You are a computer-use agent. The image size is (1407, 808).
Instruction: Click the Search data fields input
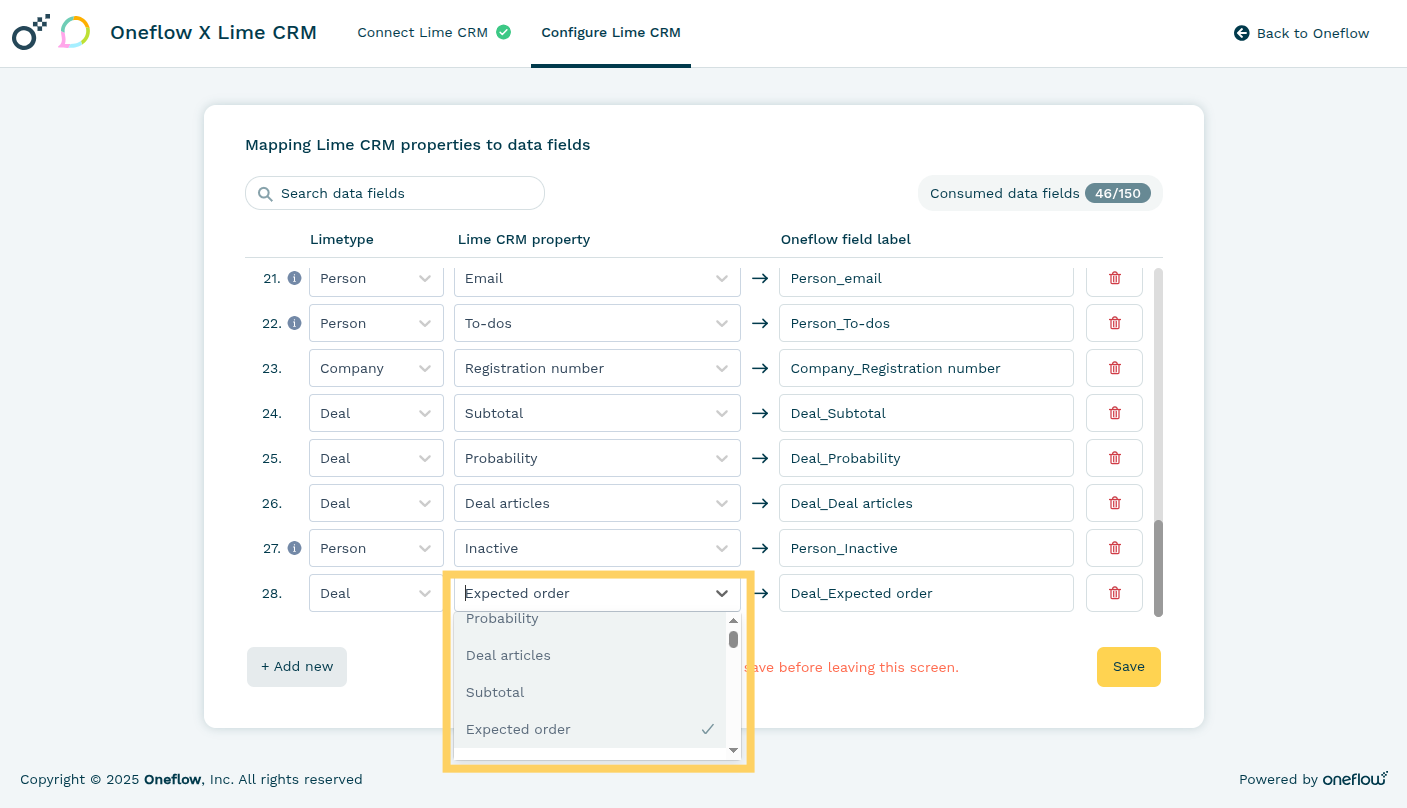405,193
